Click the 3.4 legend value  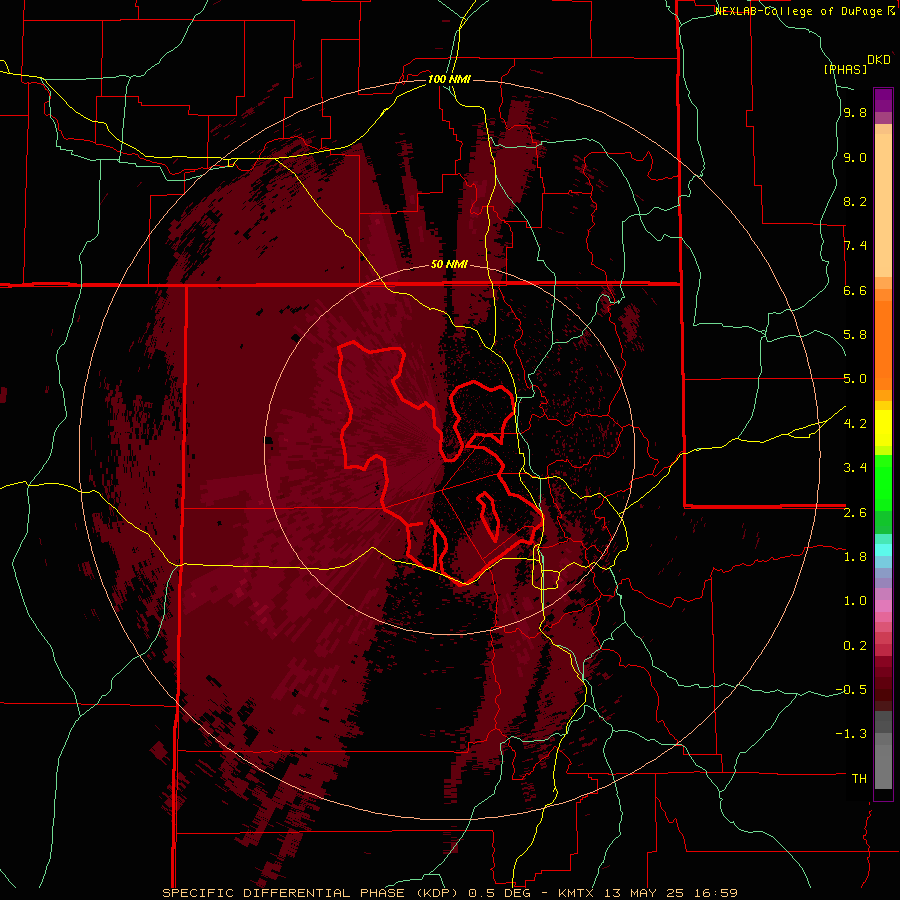(x=855, y=467)
